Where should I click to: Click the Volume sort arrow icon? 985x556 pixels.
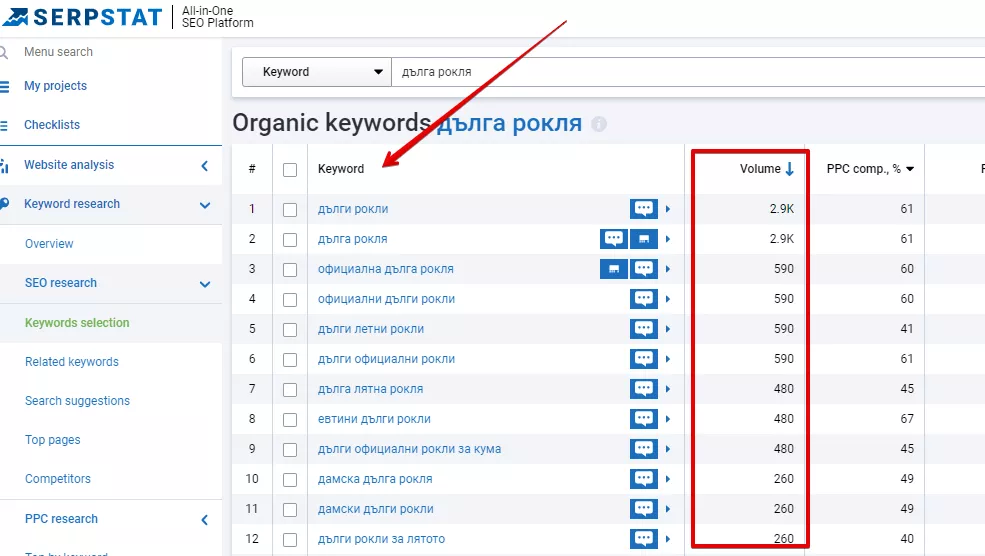[x=790, y=169]
